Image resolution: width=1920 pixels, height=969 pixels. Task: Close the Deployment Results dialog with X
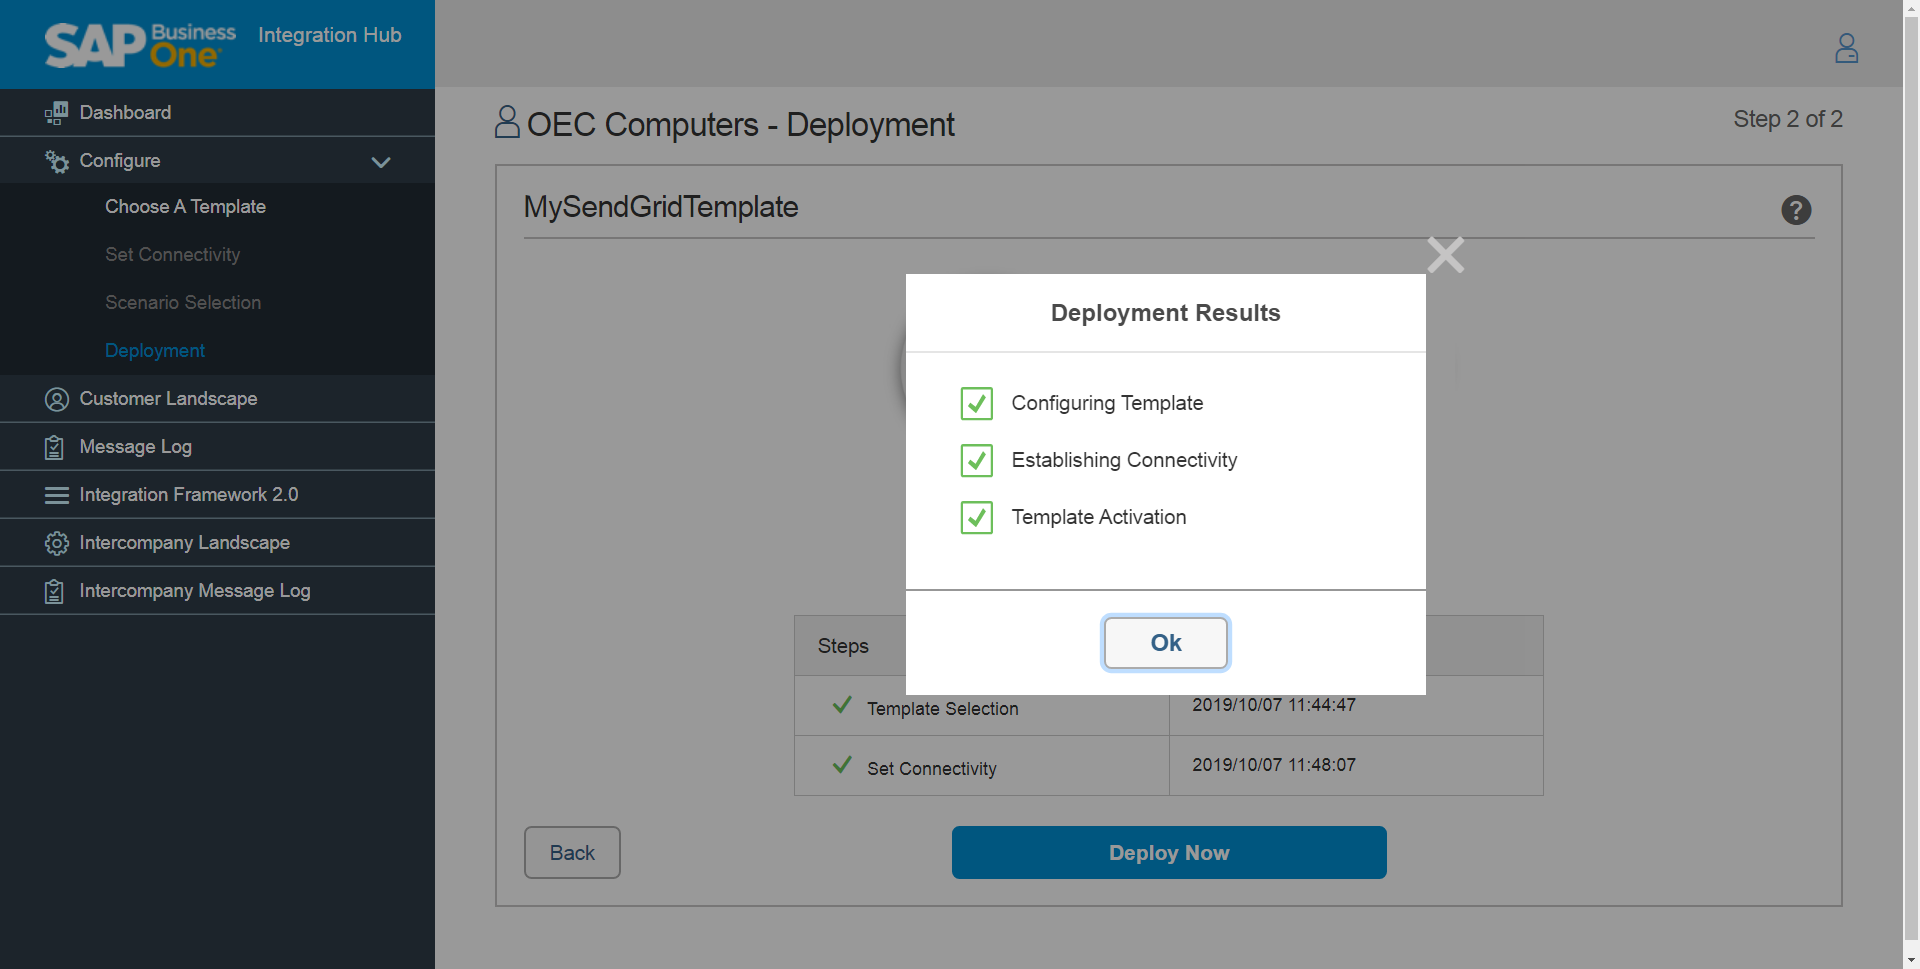pyautogui.click(x=1445, y=255)
